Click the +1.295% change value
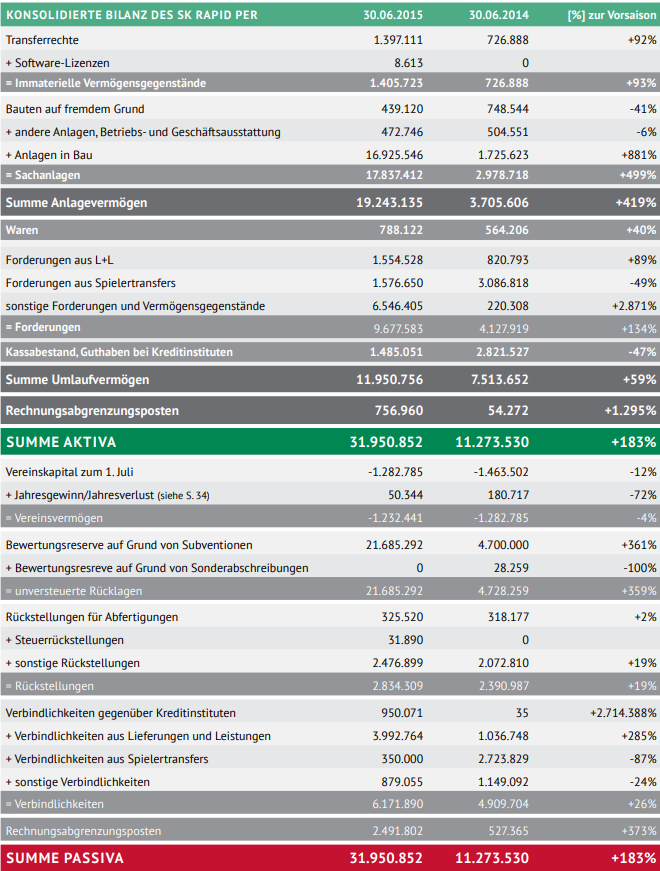 coord(631,411)
